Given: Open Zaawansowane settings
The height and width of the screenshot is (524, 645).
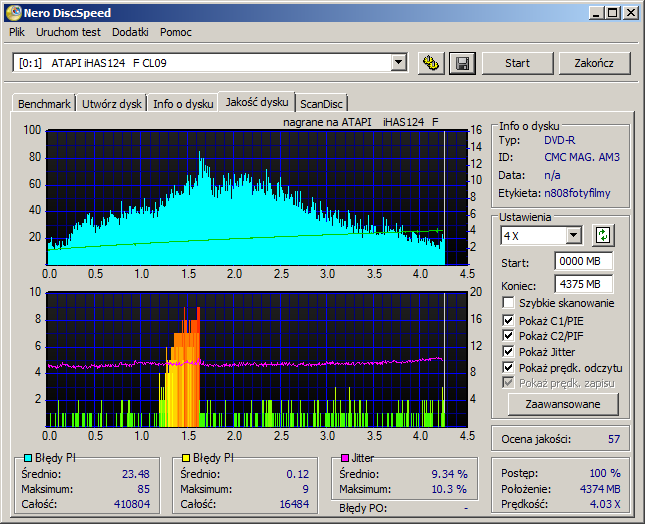Looking at the screenshot, I should coord(563,404).
